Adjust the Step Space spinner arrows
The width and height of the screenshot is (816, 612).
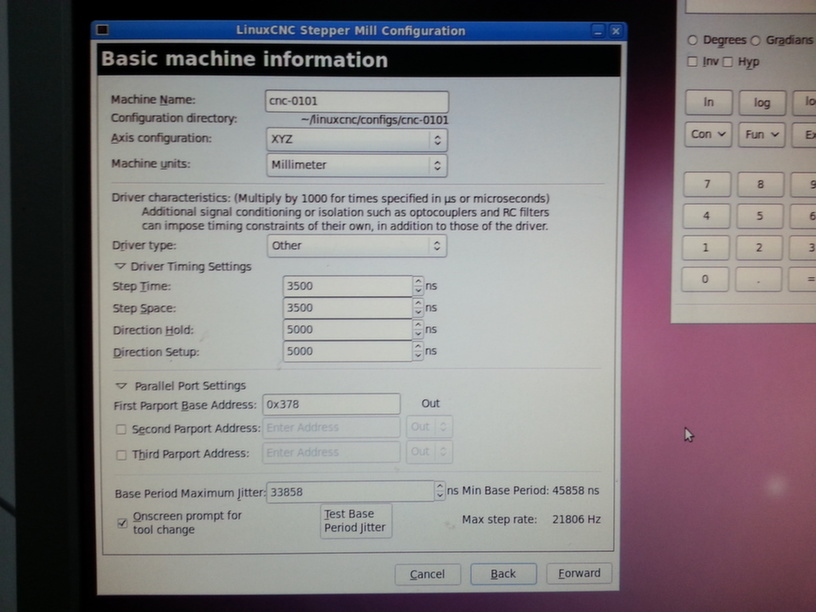(x=418, y=308)
